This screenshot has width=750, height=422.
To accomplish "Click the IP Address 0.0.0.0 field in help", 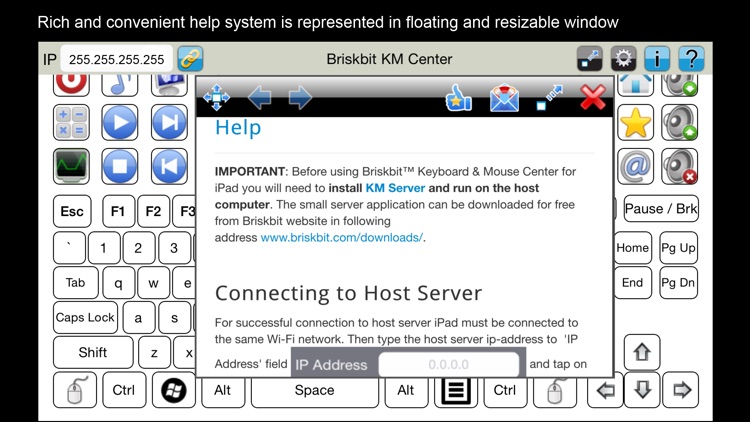I will coord(448,364).
